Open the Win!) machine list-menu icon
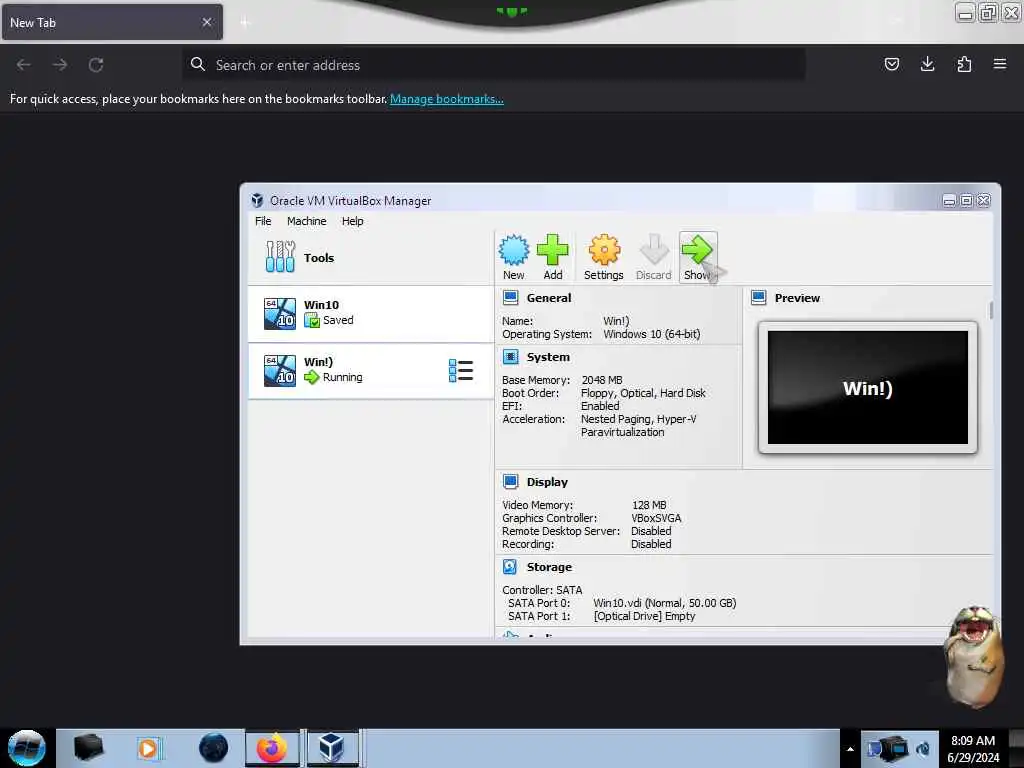The height and width of the screenshot is (768, 1024). (460, 370)
